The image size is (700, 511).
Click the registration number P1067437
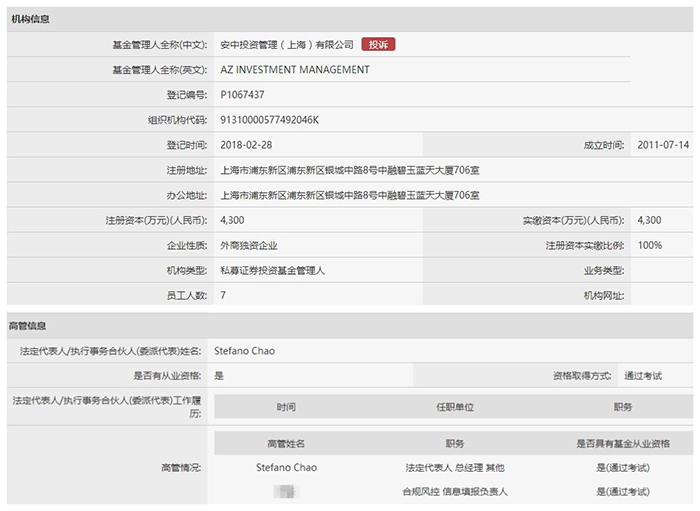pos(242,95)
